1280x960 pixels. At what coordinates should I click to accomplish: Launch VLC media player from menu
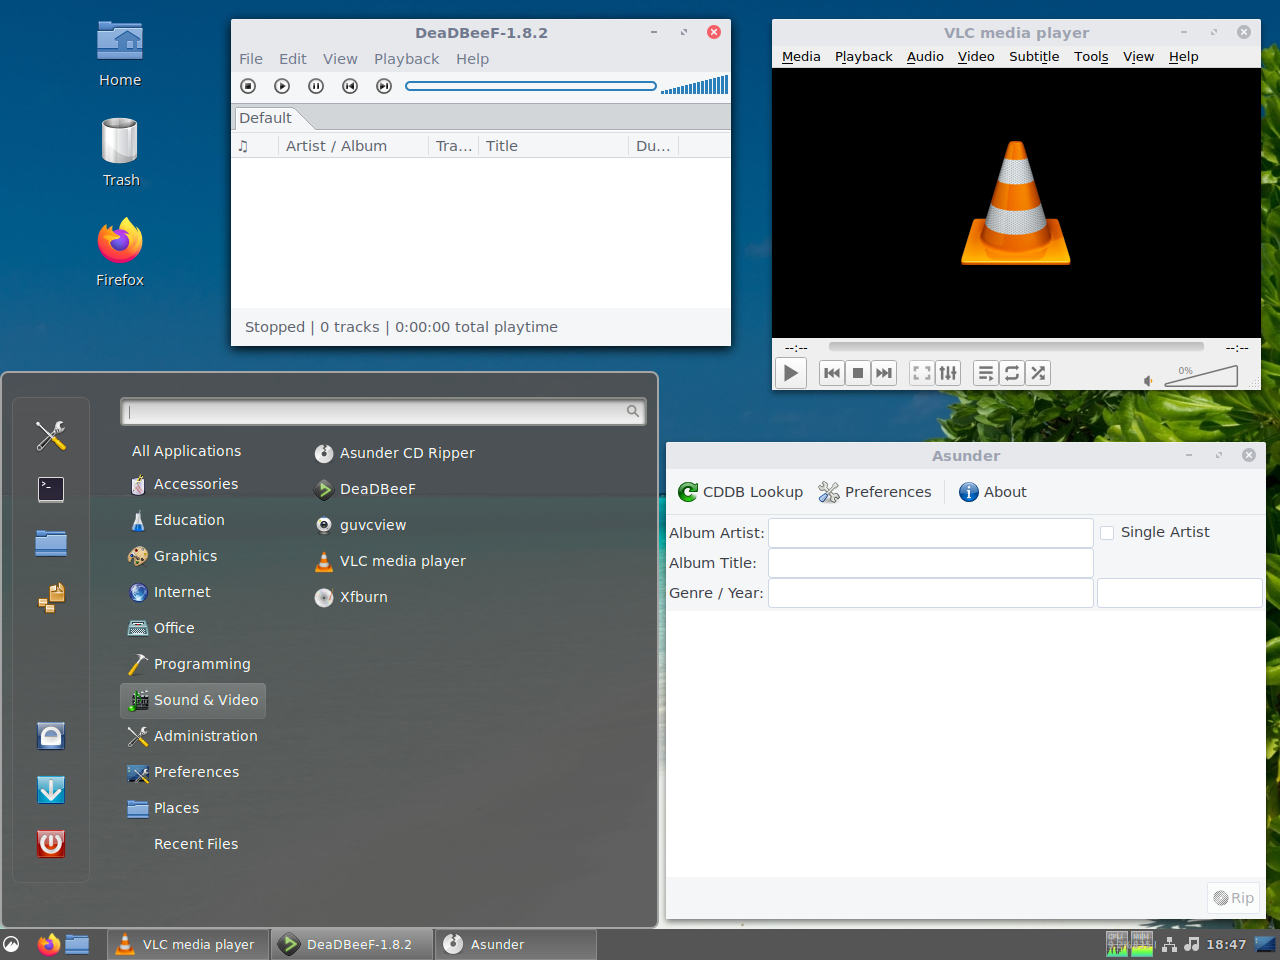(390, 561)
